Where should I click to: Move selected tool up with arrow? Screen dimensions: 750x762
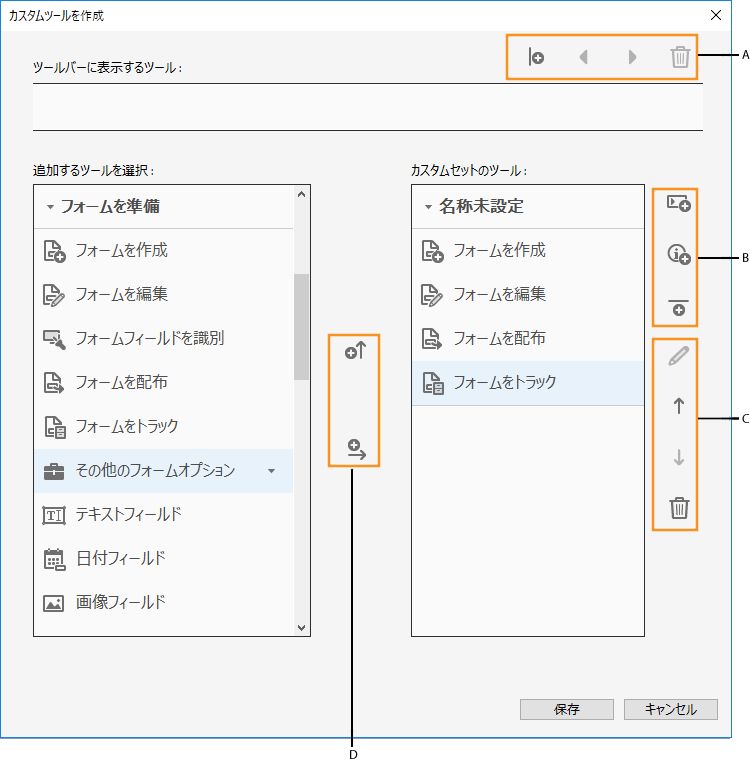(x=679, y=406)
